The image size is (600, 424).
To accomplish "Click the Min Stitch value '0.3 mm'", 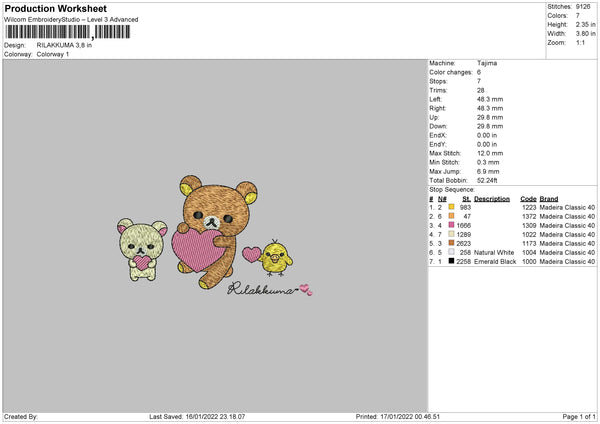I will [488, 162].
